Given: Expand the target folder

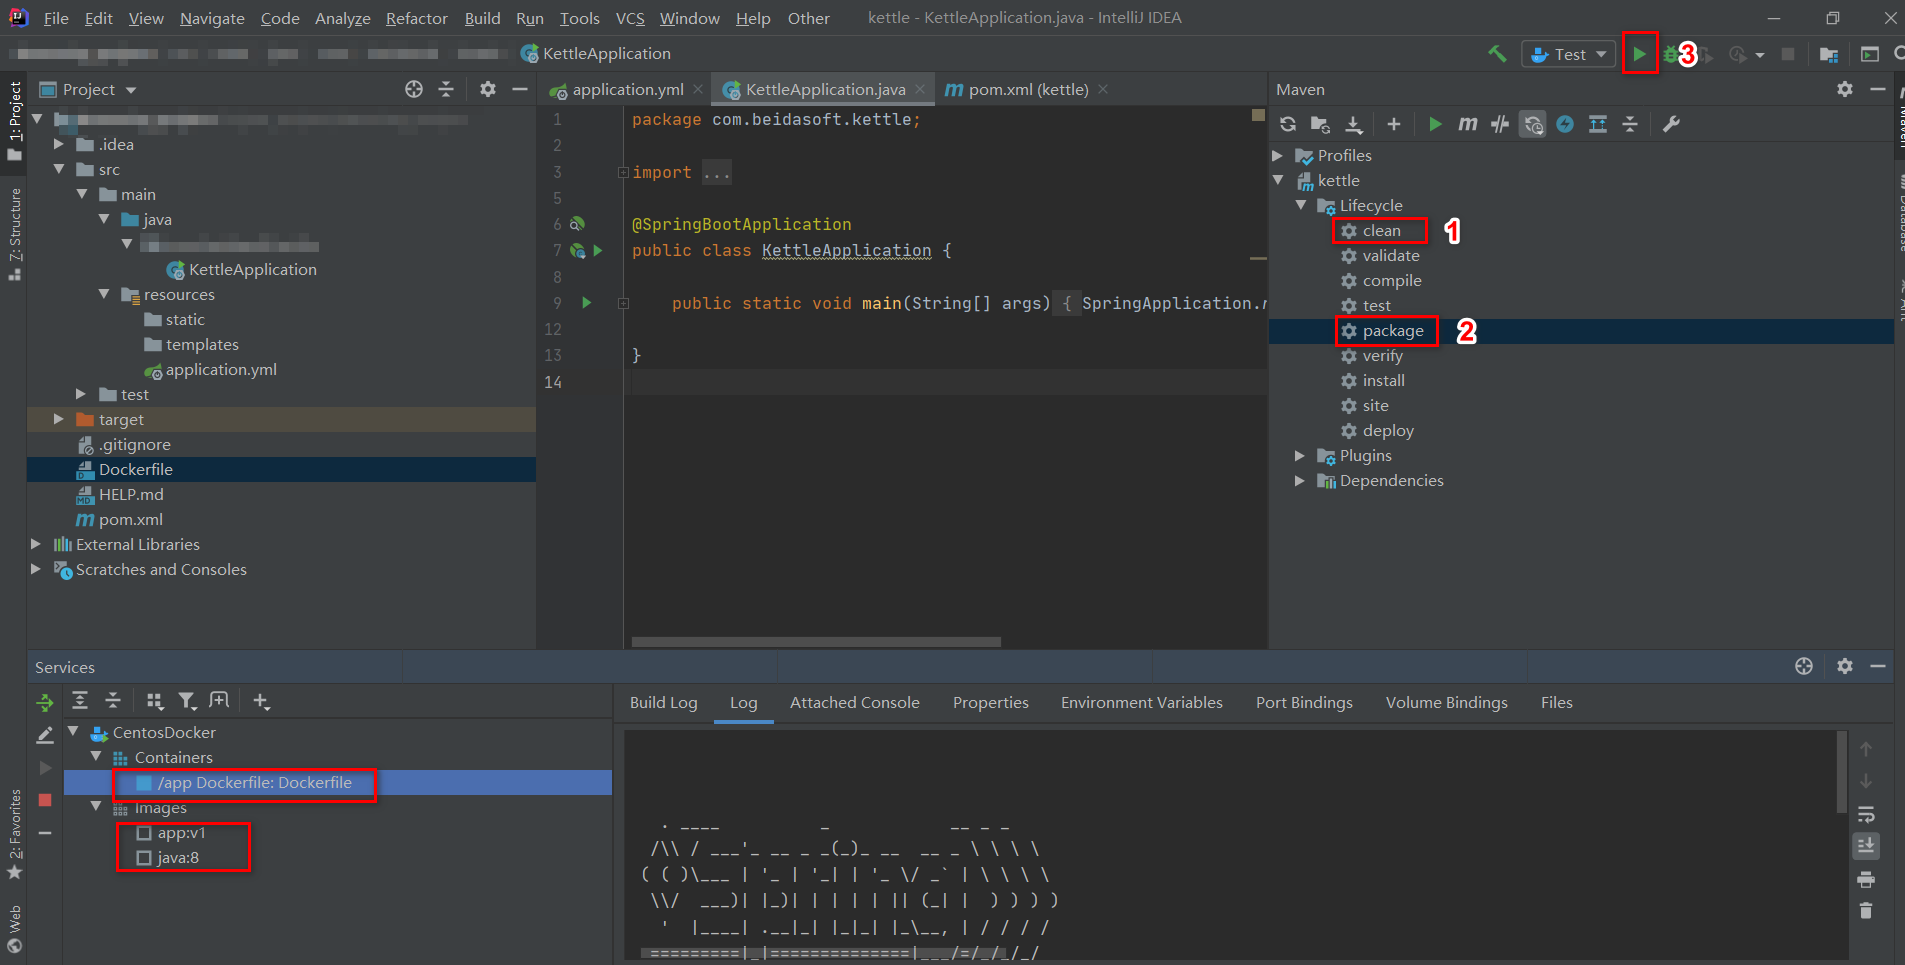Looking at the screenshot, I should tap(59, 419).
